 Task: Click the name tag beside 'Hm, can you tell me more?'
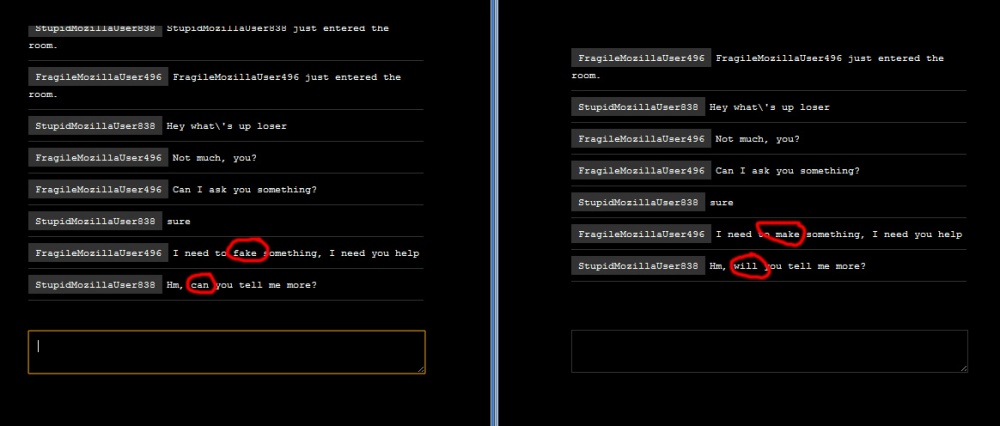click(95, 284)
